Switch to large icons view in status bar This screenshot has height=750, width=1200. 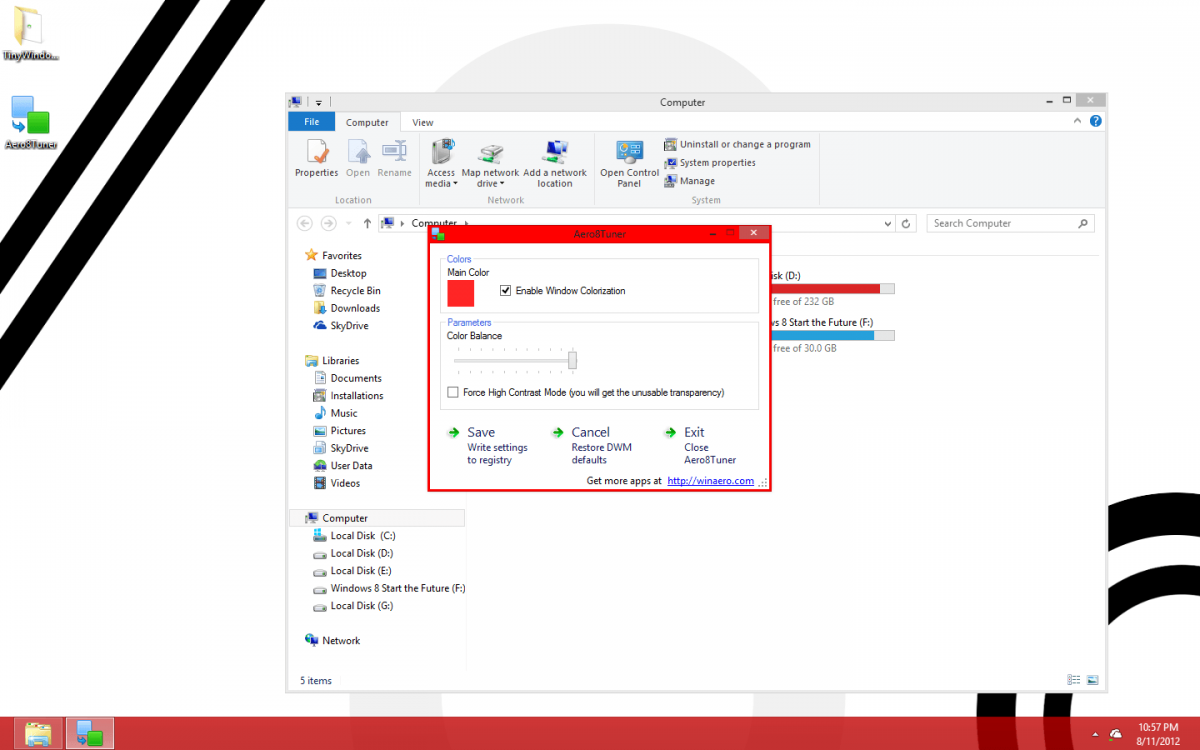(x=1092, y=680)
